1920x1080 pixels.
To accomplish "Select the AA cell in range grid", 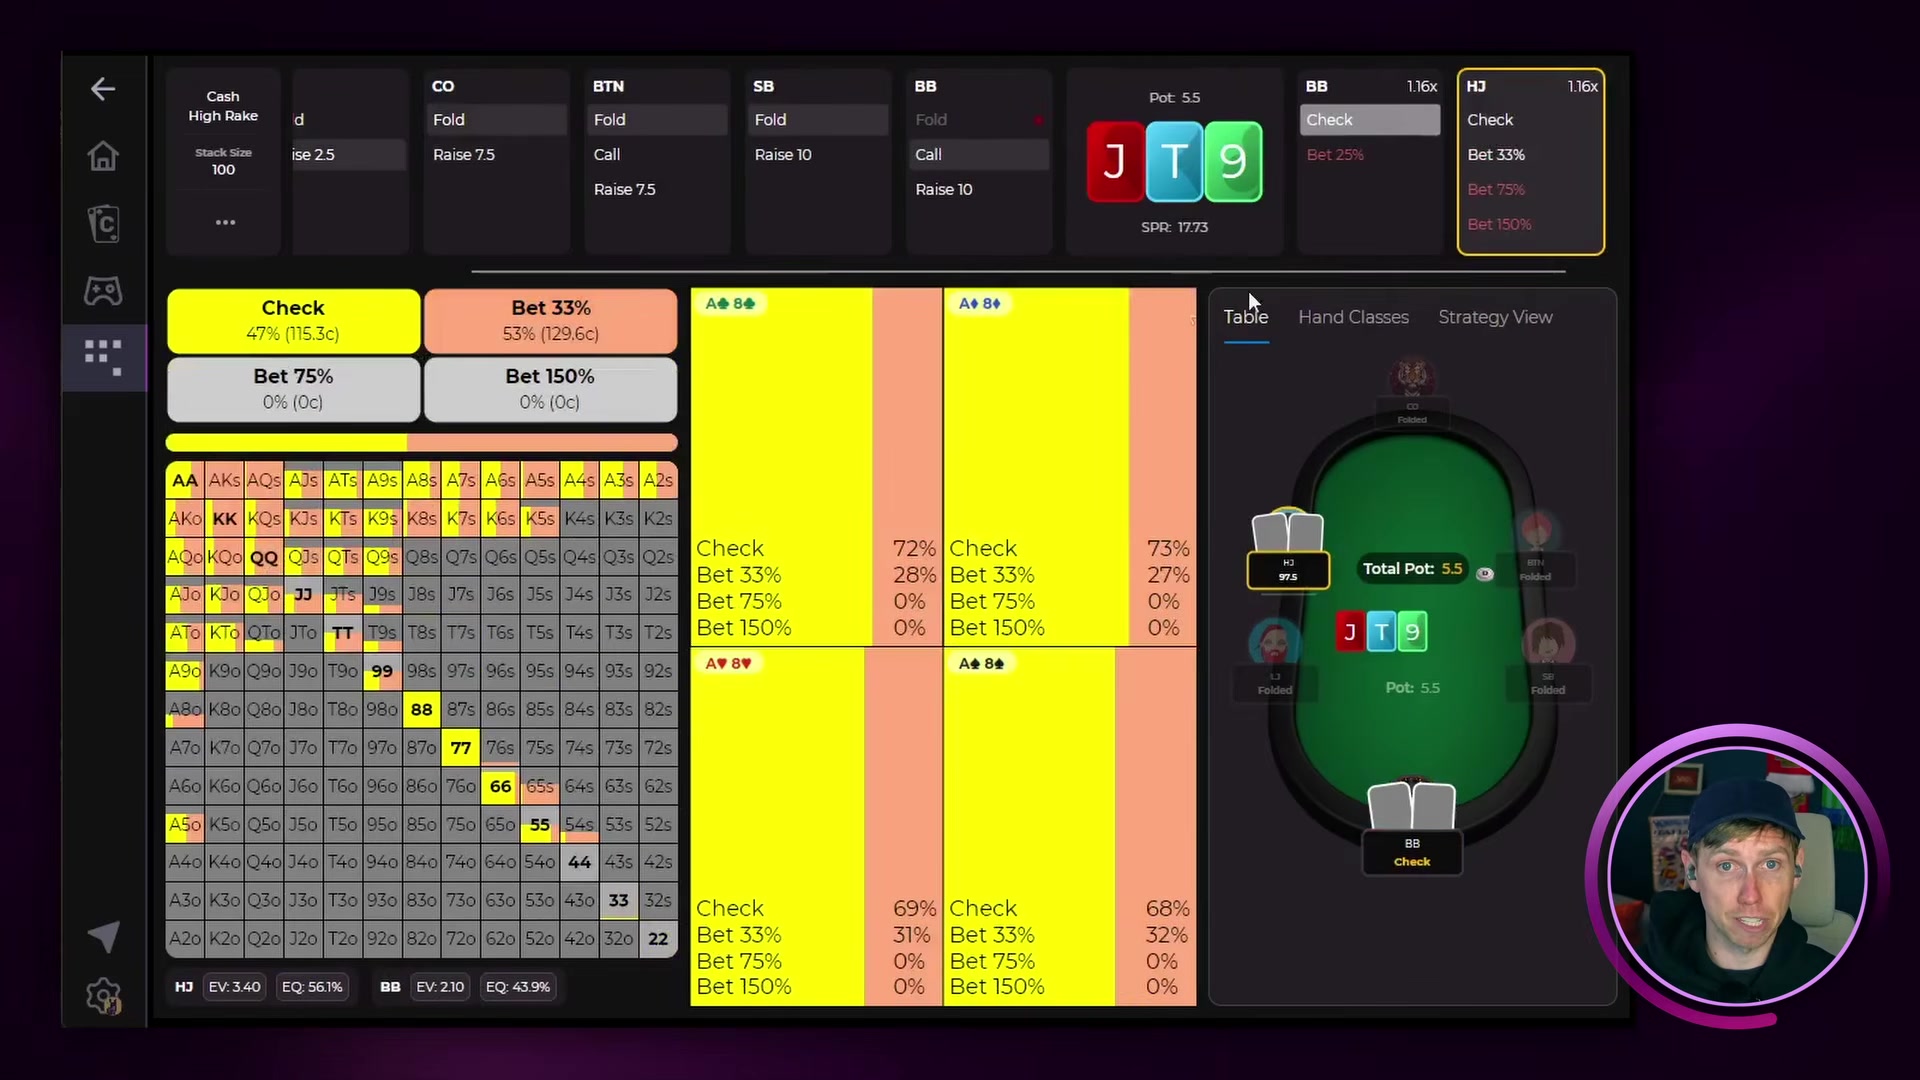I will click(x=185, y=480).
